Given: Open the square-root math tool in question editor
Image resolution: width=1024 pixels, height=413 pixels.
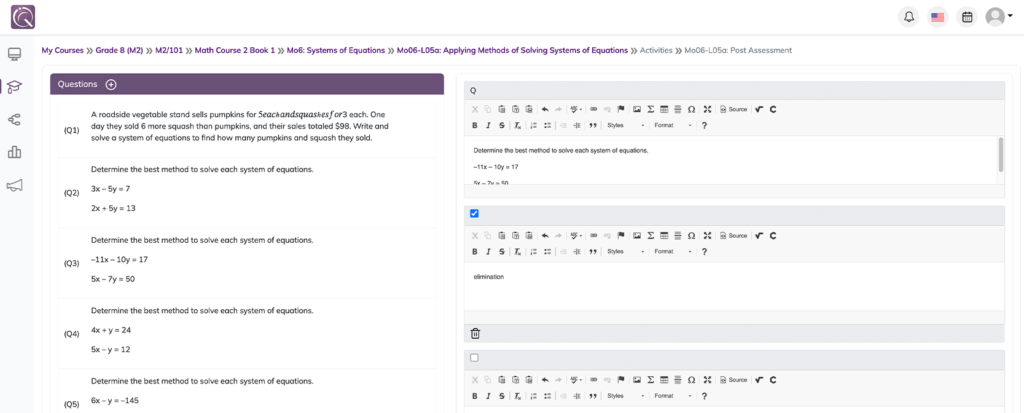Looking at the screenshot, I should click(x=759, y=109).
